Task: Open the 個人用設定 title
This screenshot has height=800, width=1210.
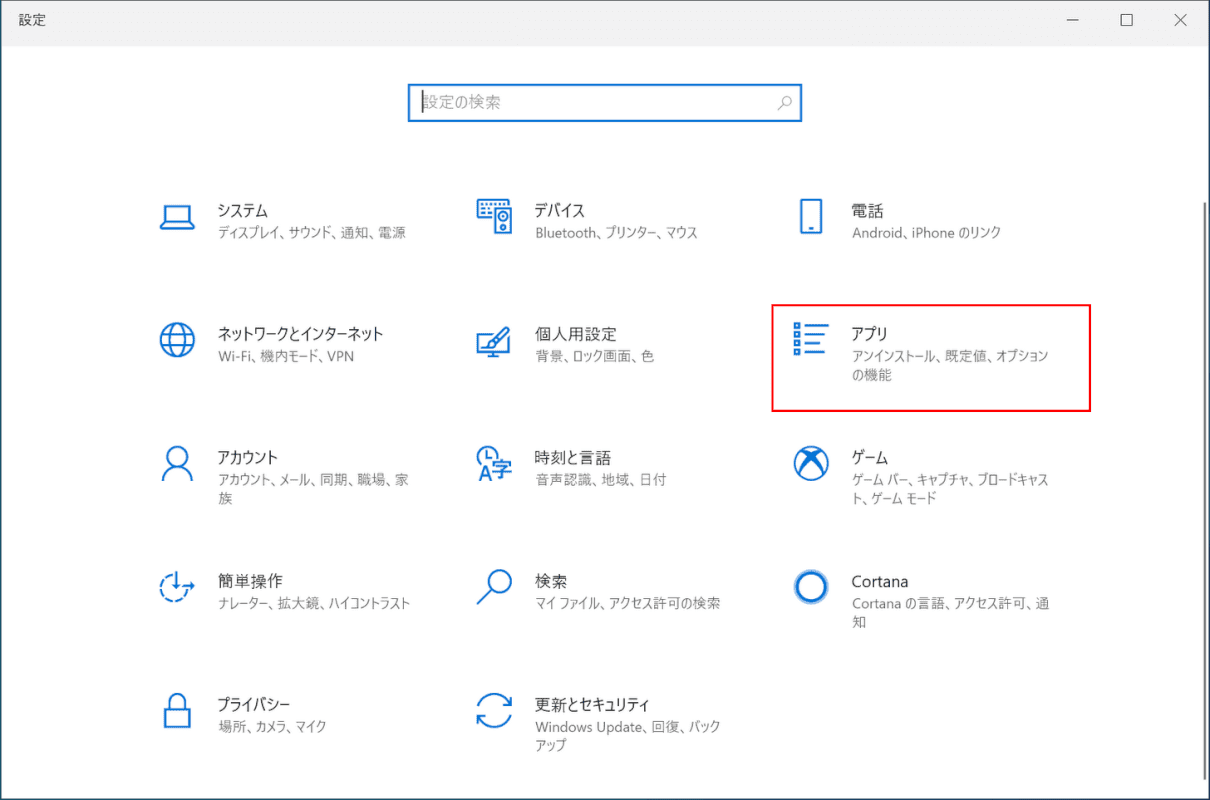Action: click(x=576, y=334)
